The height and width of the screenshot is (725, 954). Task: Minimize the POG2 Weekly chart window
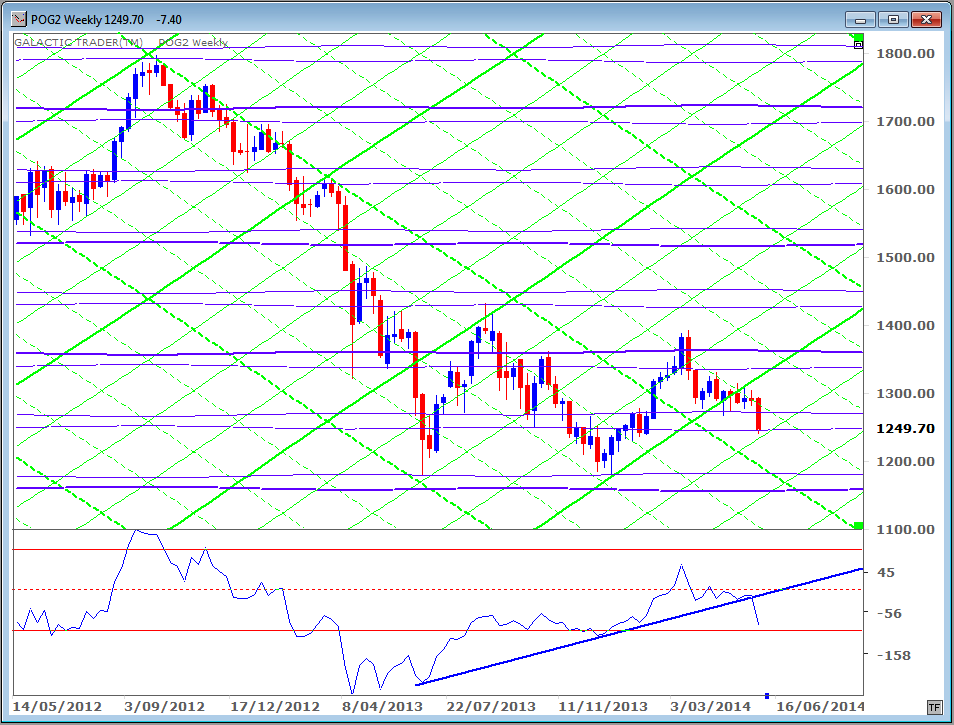click(x=860, y=20)
